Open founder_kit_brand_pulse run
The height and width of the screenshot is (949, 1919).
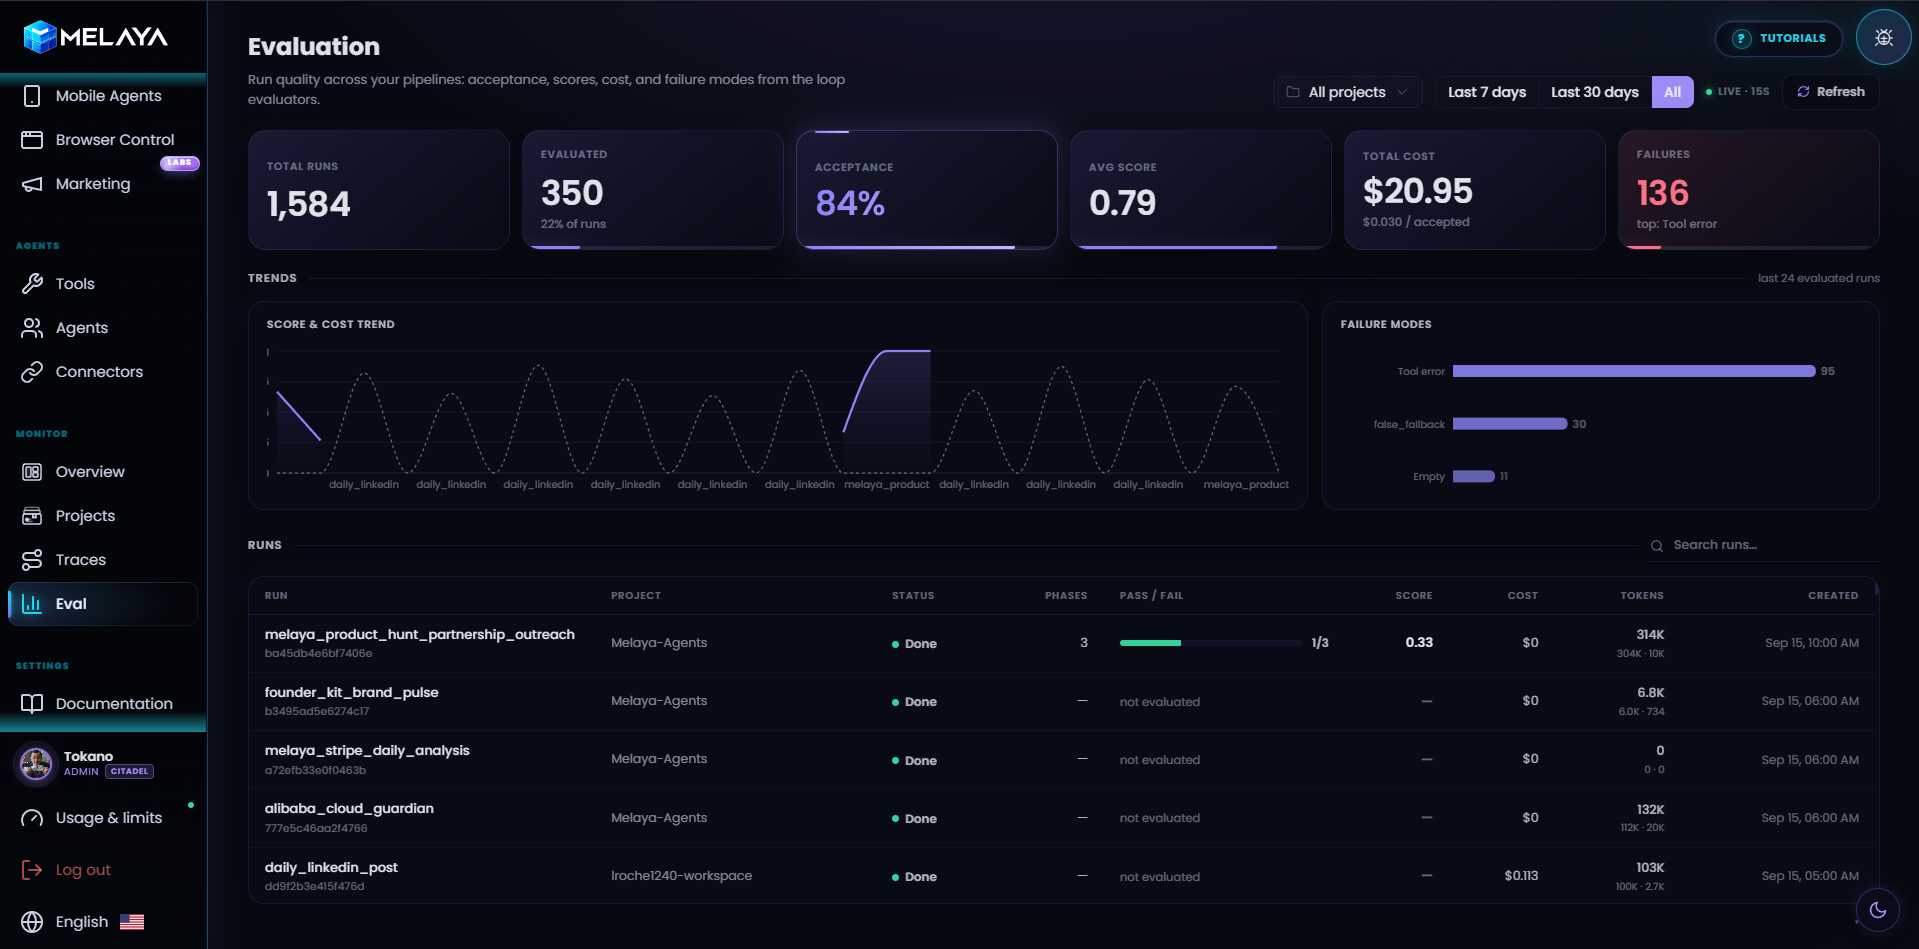point(352,693)
